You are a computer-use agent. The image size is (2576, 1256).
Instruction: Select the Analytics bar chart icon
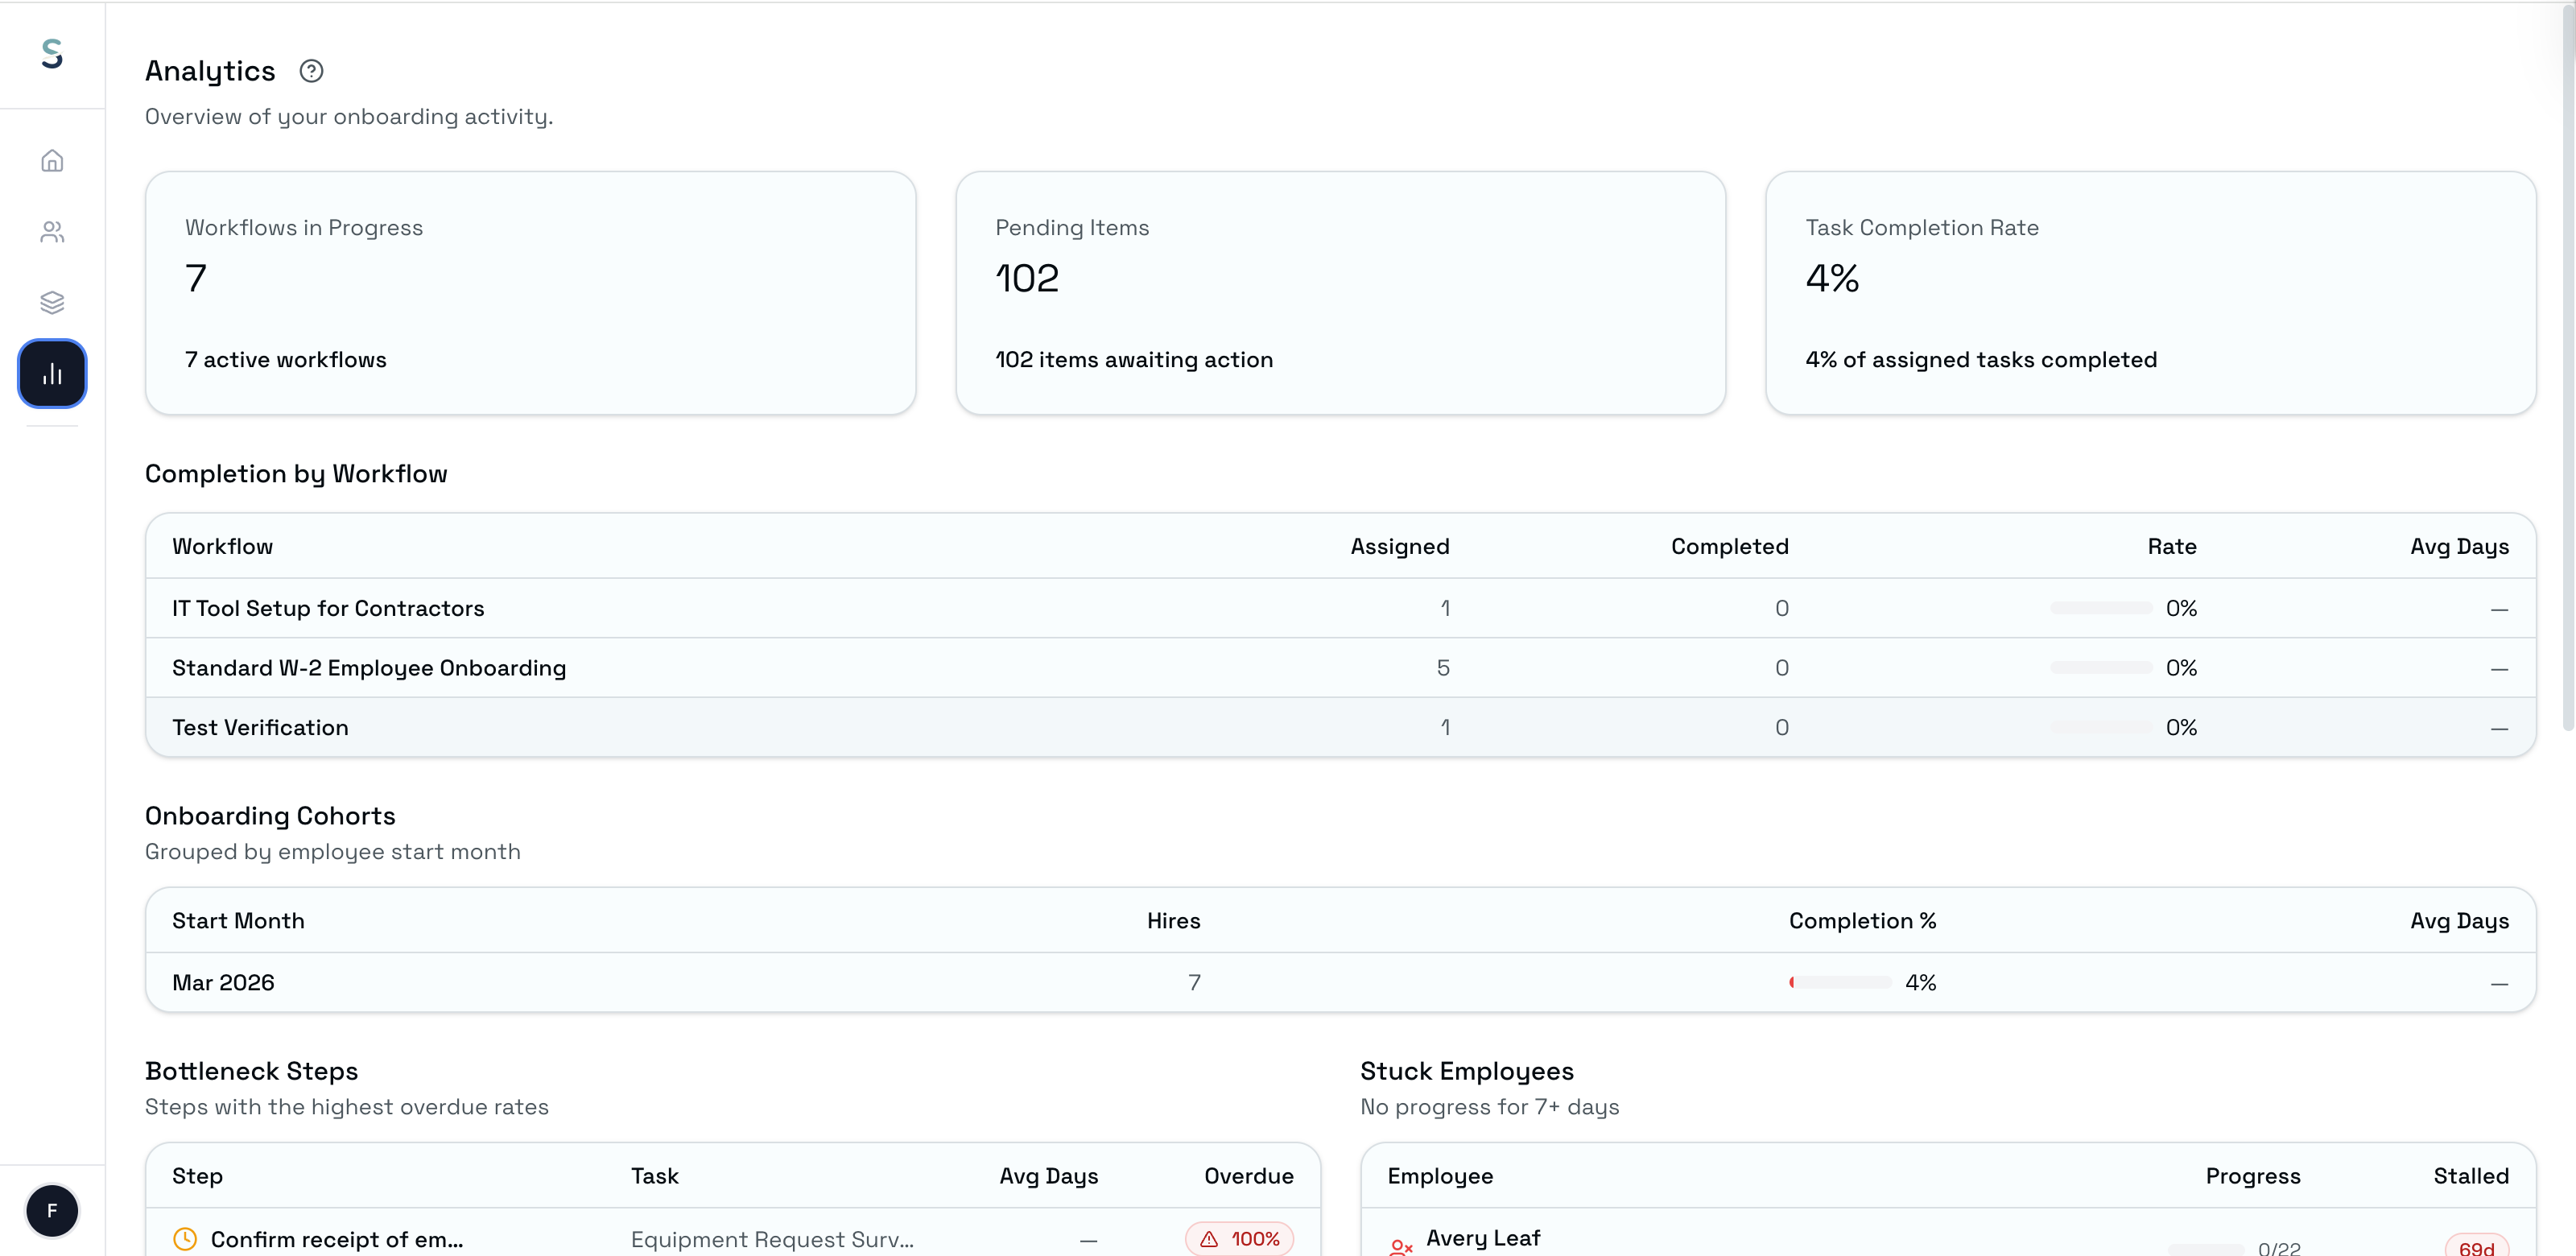52,374
